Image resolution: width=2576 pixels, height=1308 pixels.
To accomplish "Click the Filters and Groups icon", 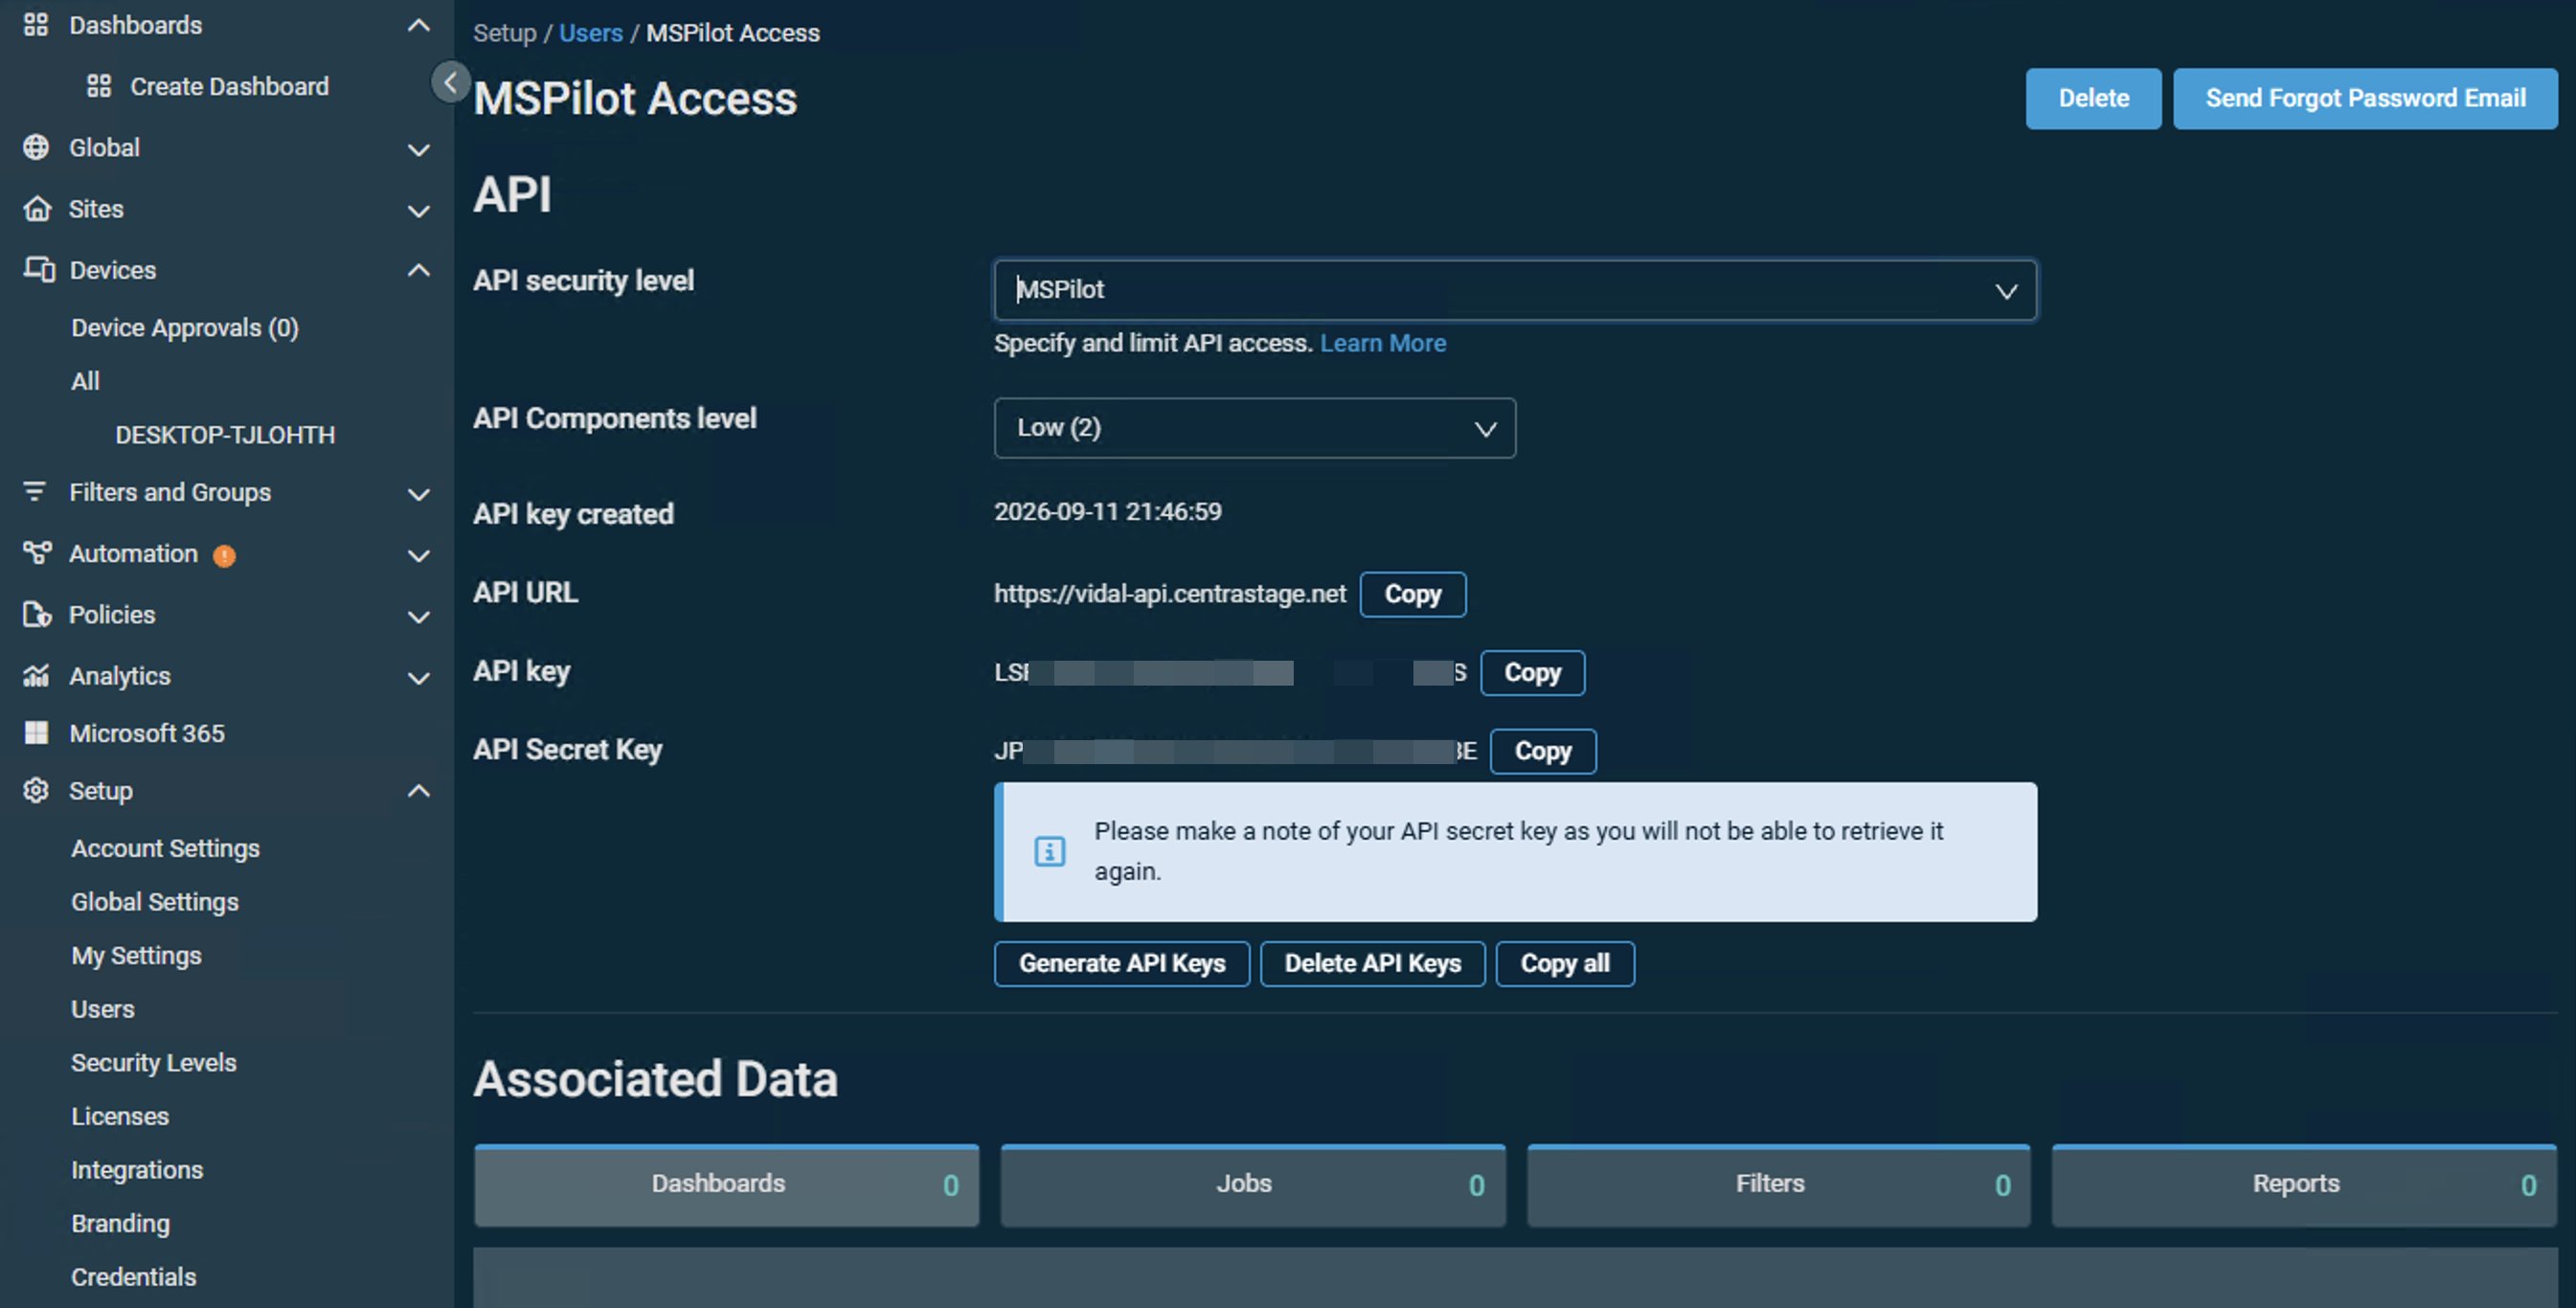I will [35, 491].
